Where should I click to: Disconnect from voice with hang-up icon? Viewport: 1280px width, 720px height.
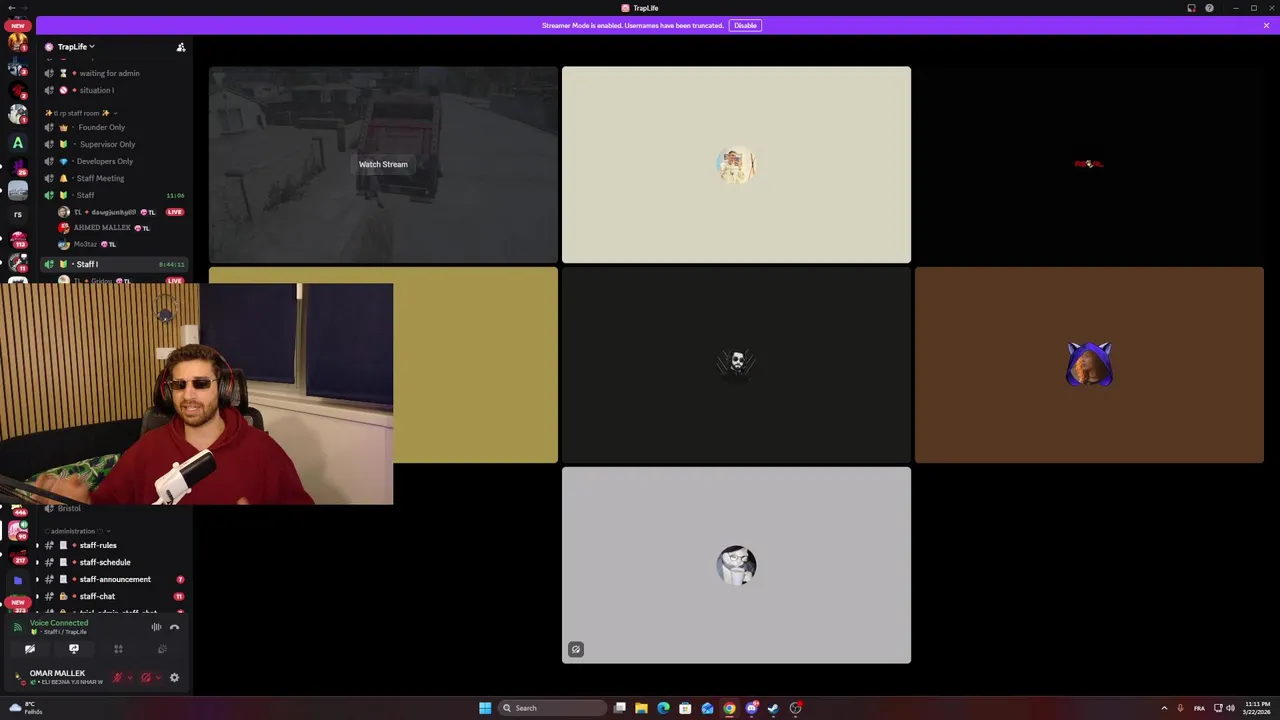tap(174, 627)
